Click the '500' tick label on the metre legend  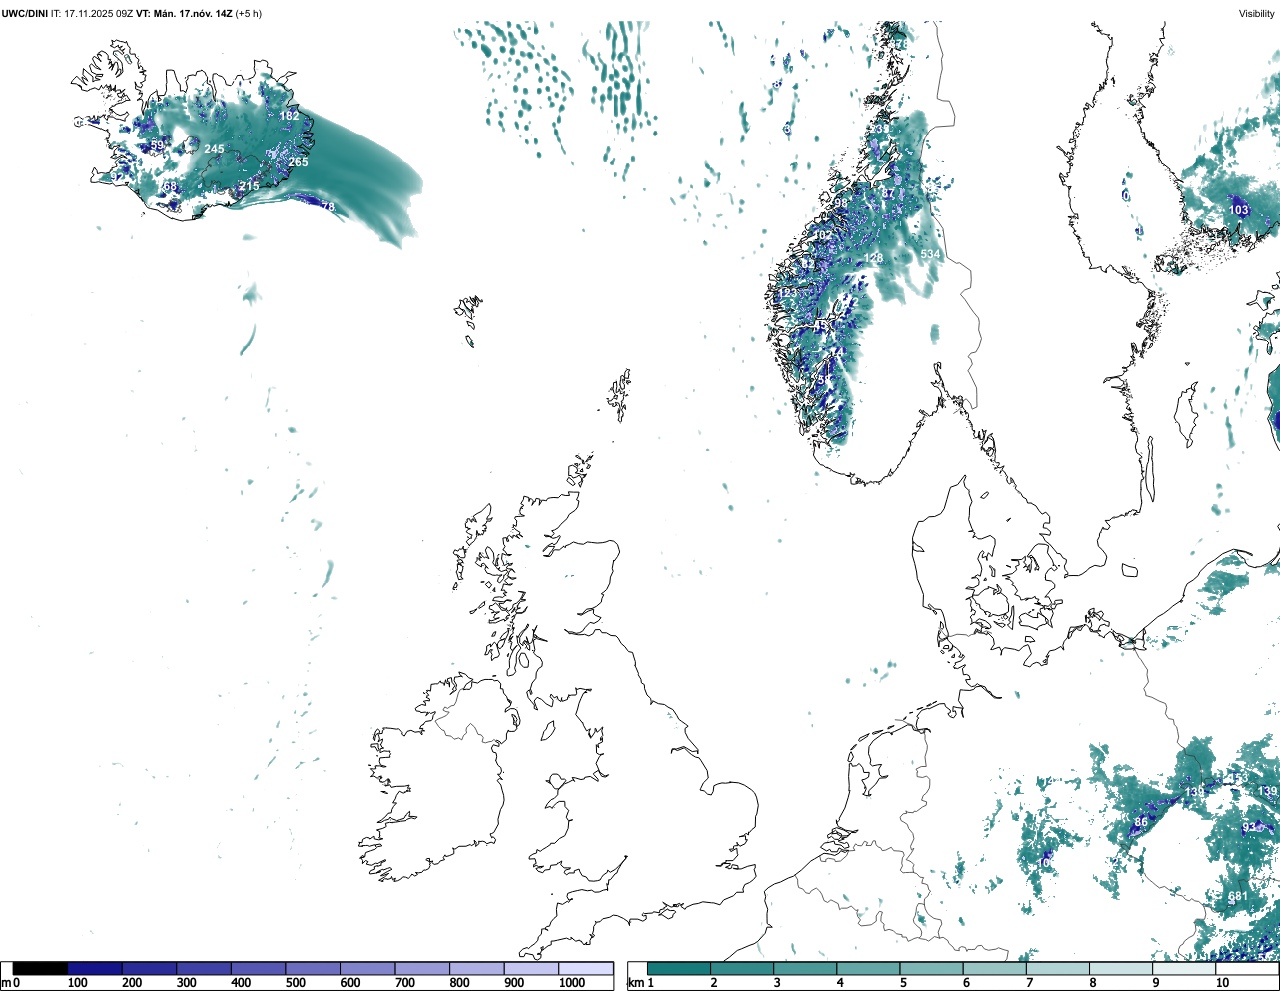point(295,983)
